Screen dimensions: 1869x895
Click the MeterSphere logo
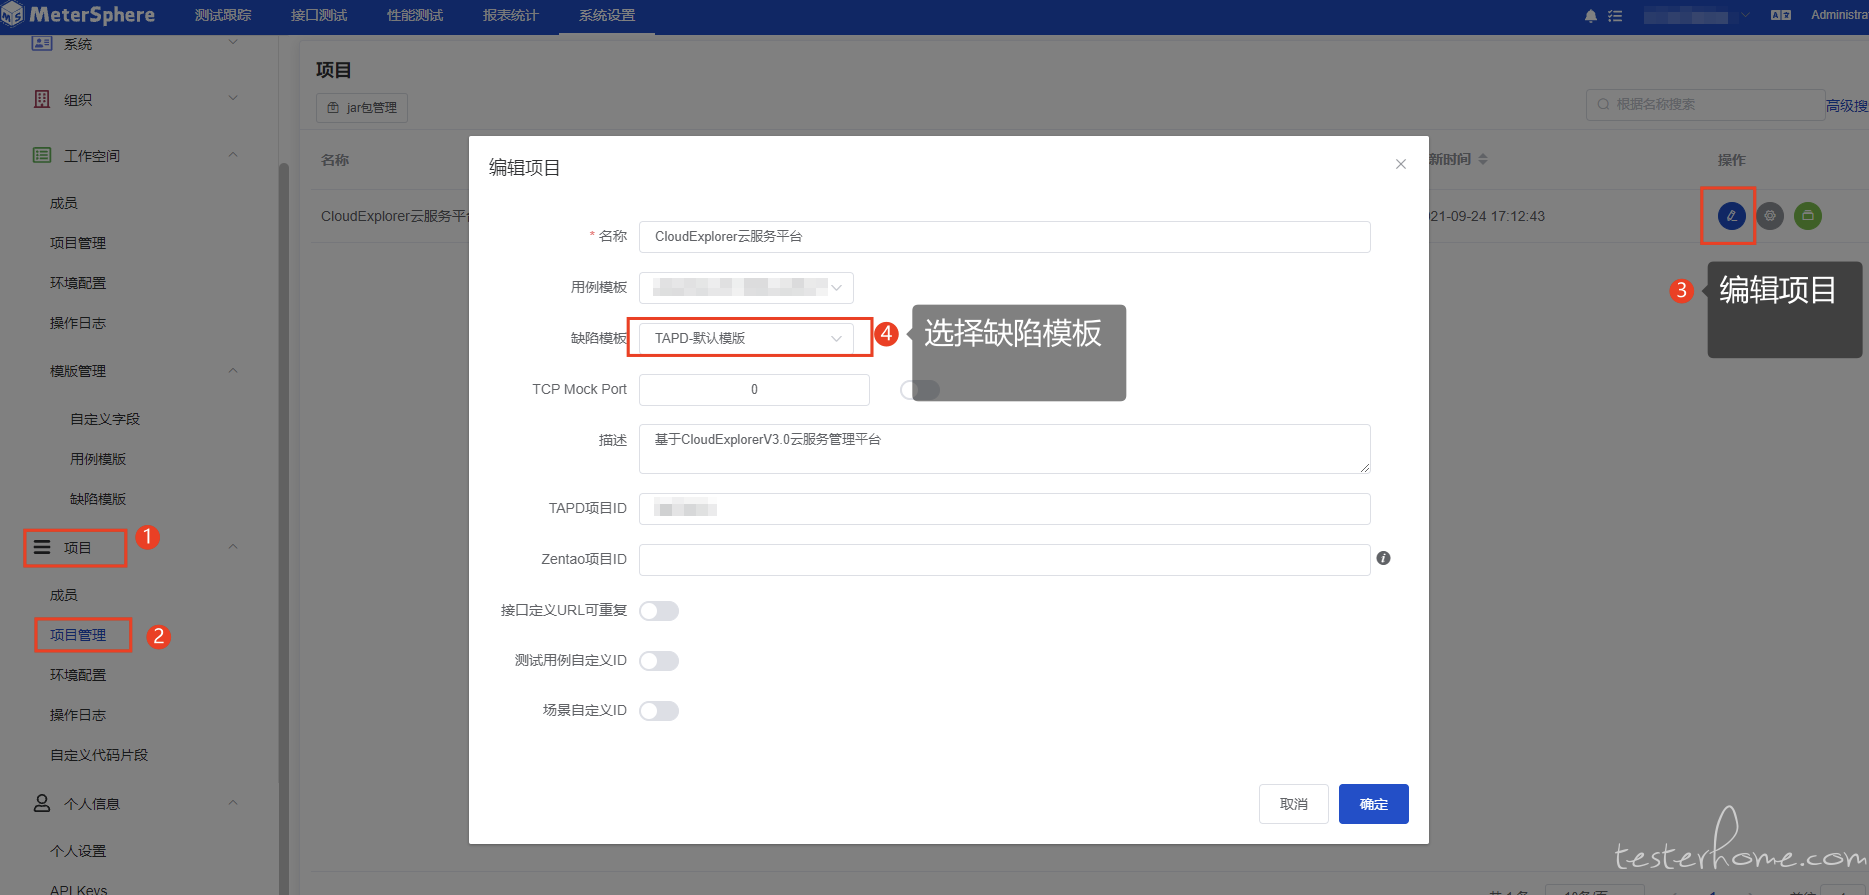[x=78, y=15]
